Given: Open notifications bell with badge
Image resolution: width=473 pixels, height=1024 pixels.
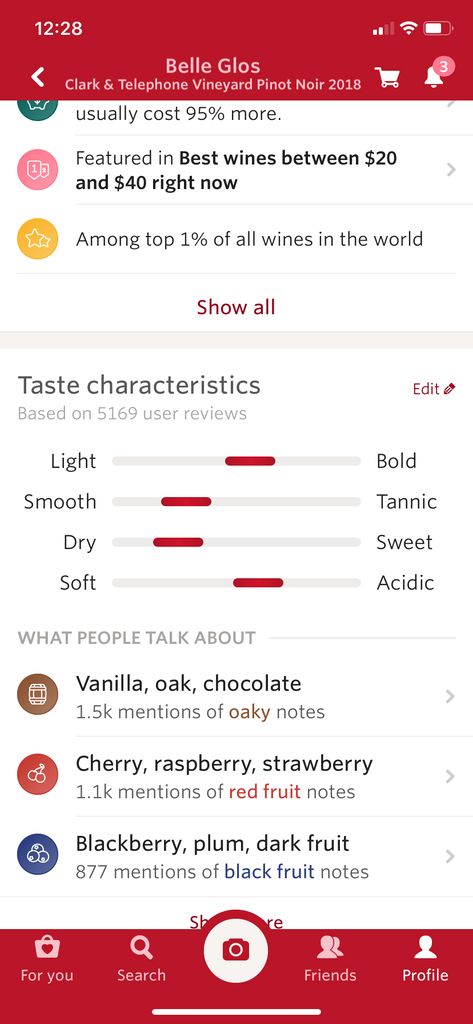Looking at the screenshot, I should click(434, 76).
